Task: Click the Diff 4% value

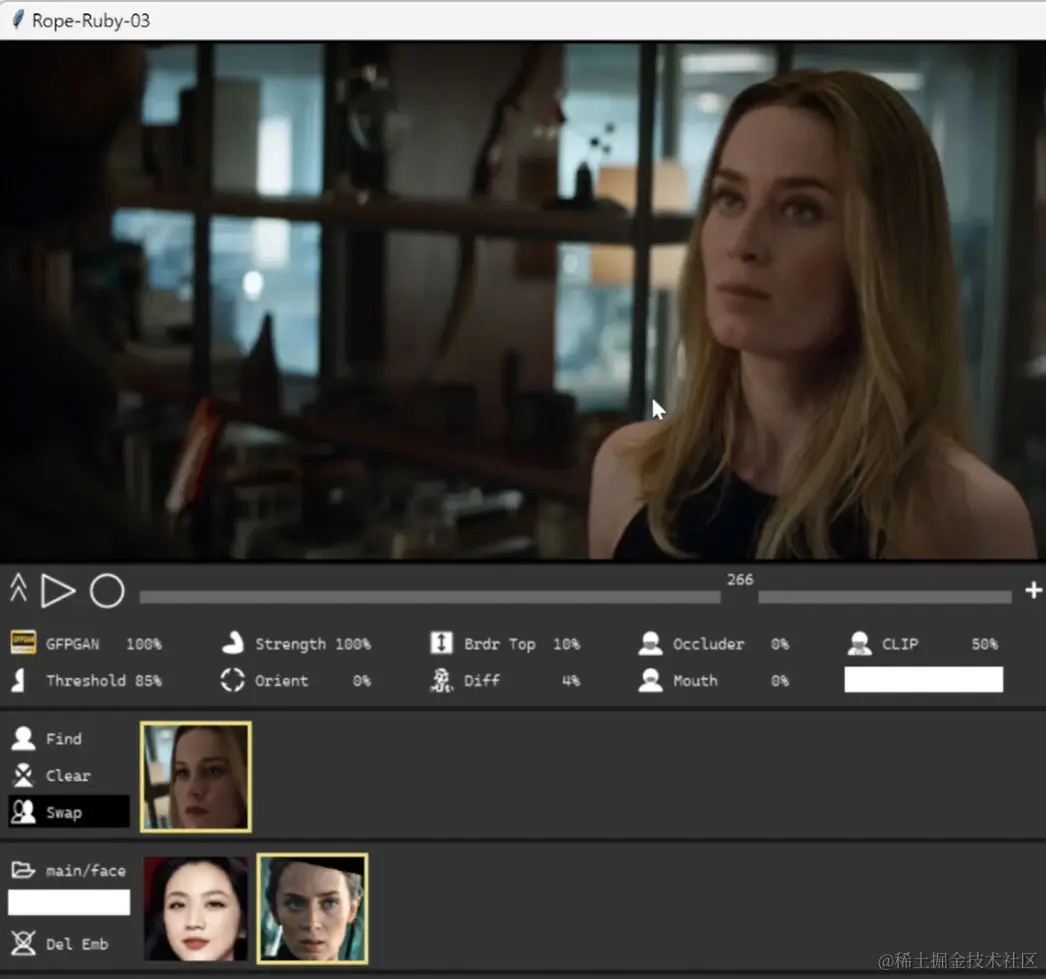Action: (570, 681)
